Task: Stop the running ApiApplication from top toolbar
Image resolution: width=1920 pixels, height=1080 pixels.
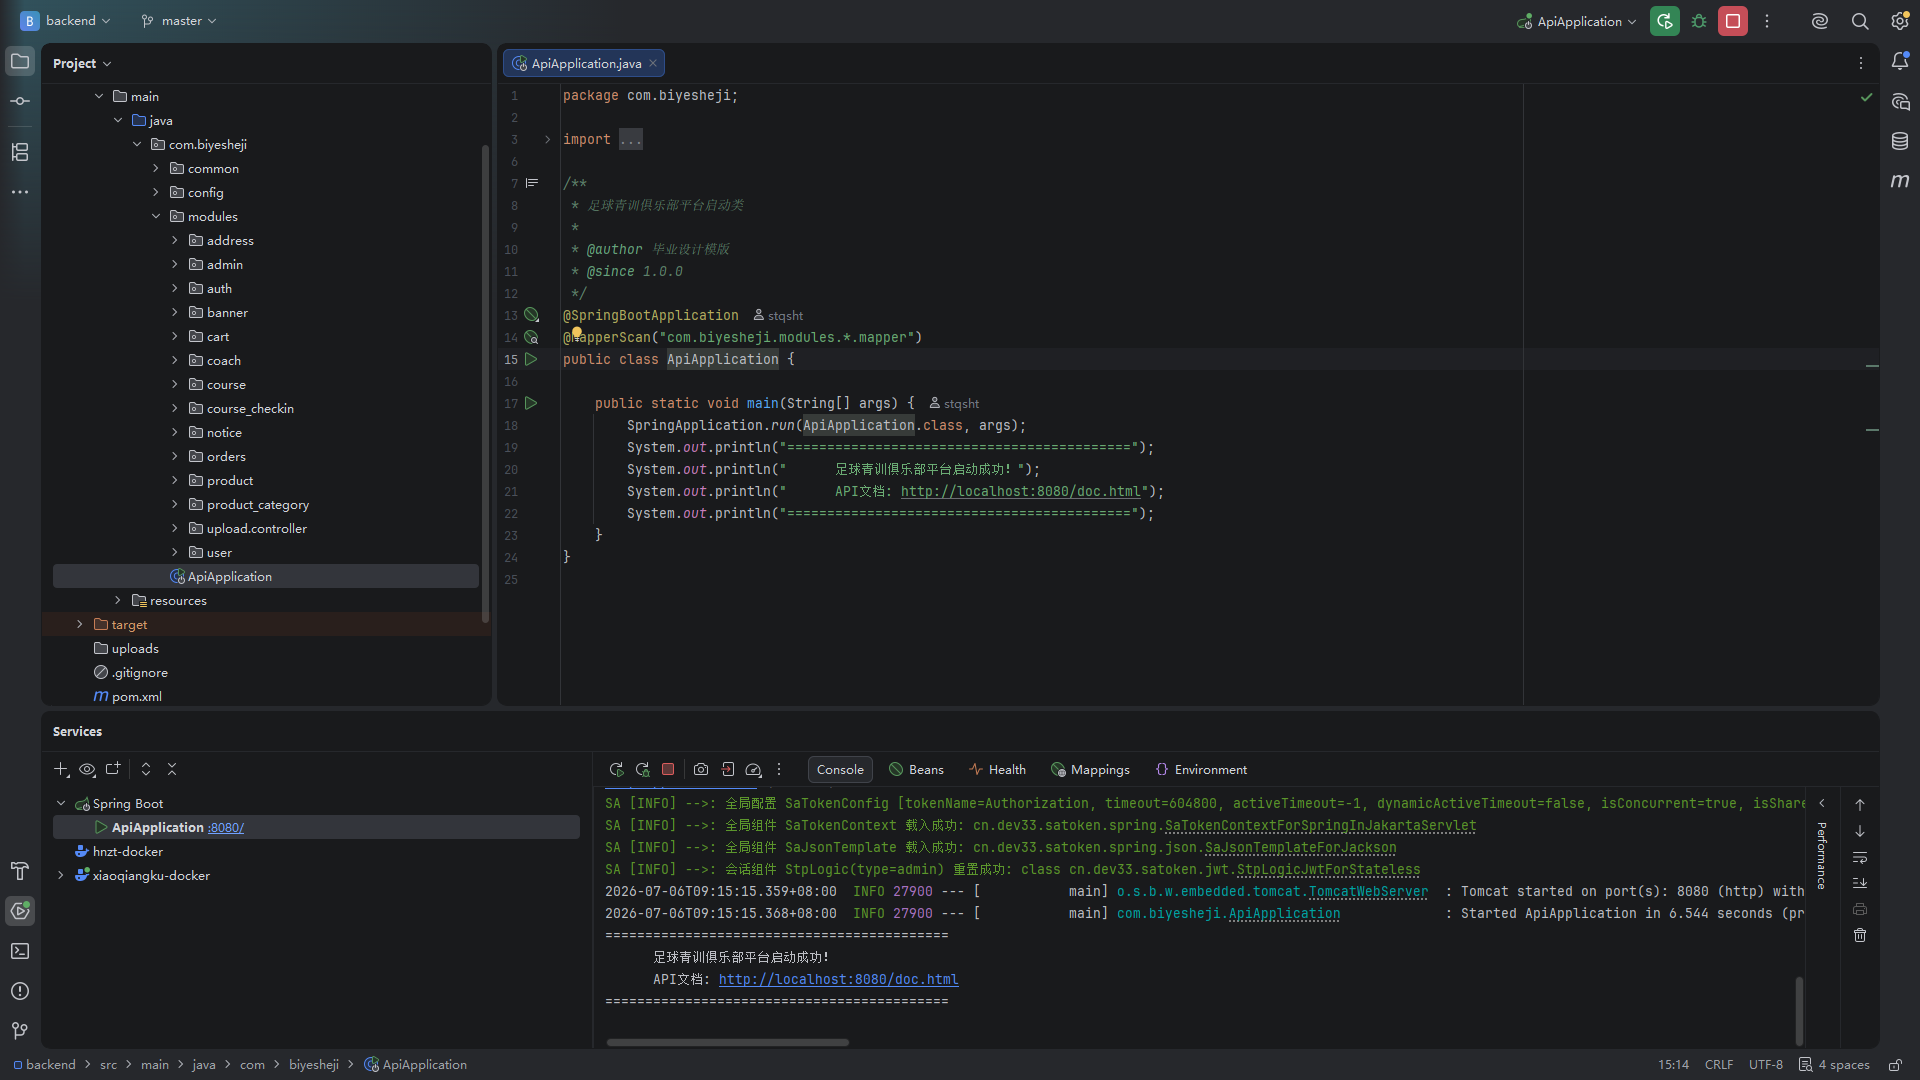Action: coord(1733,21)
